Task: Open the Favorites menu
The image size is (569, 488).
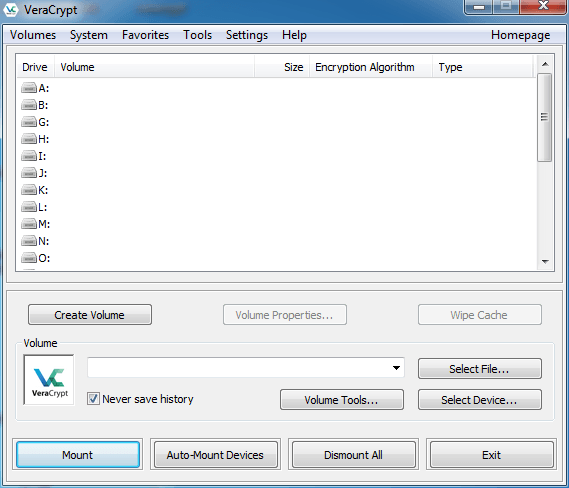Action: coord(145,35)
